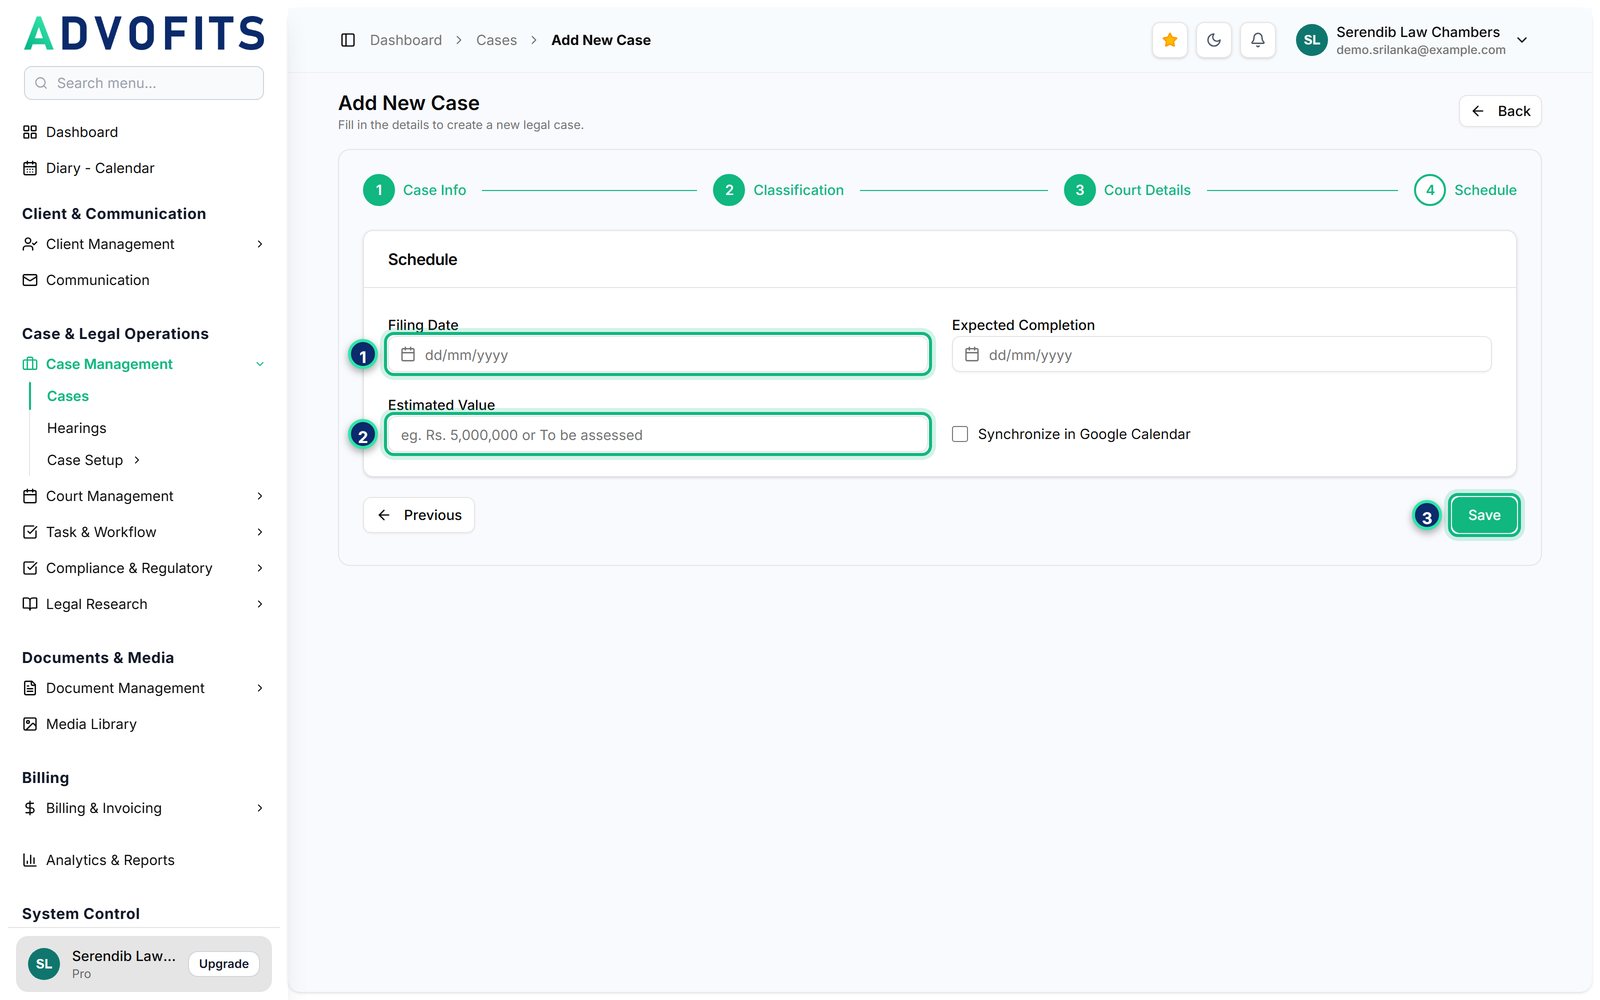Click the Save button

(x=1484, y=515)
